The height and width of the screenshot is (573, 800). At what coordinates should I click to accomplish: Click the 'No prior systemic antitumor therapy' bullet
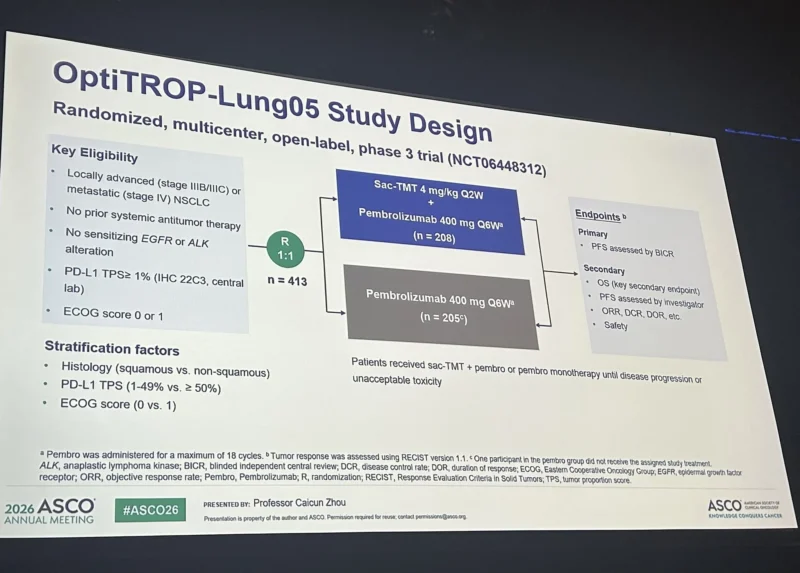click(153, 218)
